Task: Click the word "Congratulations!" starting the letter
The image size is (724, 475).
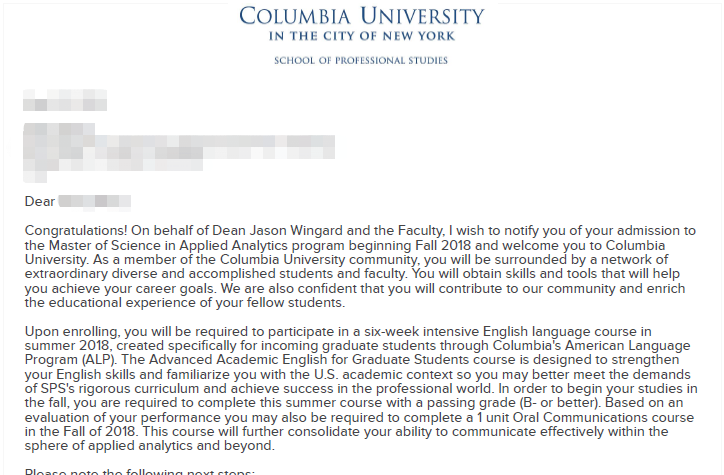Action: tap(76, 231)
